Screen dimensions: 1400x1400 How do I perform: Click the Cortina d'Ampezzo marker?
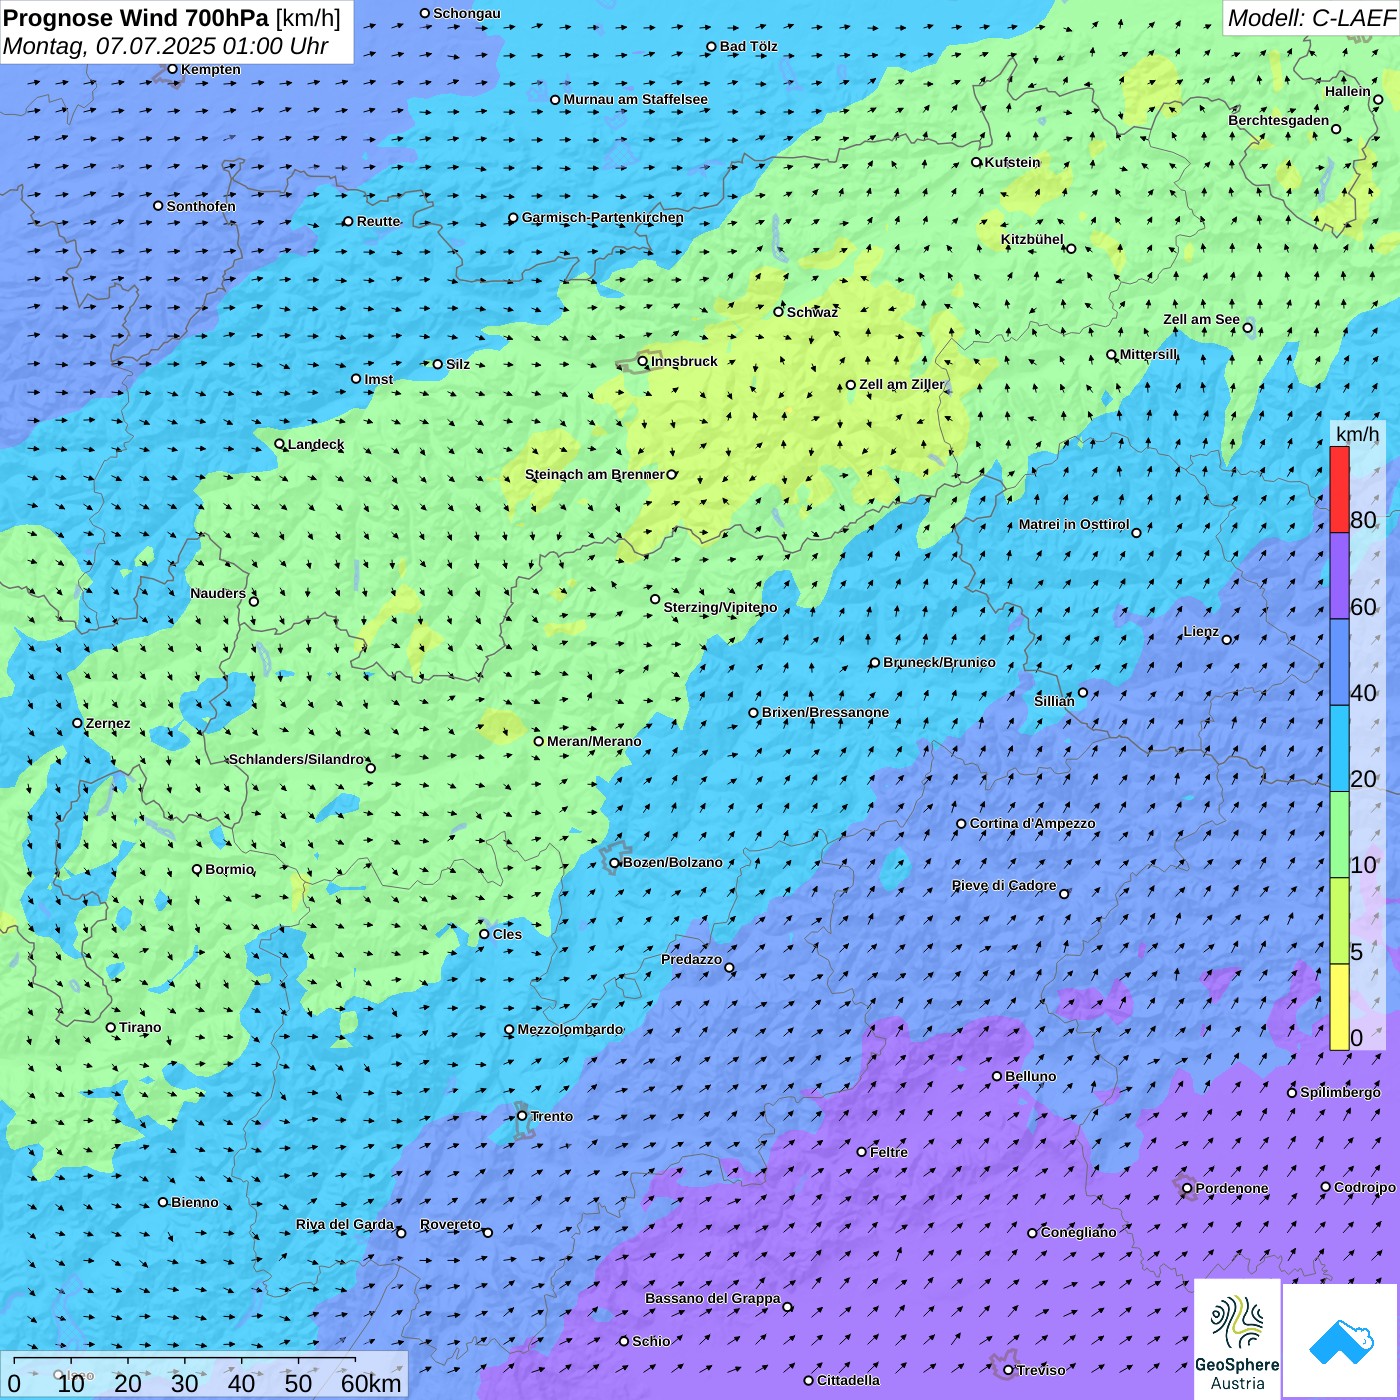point(961,824)
